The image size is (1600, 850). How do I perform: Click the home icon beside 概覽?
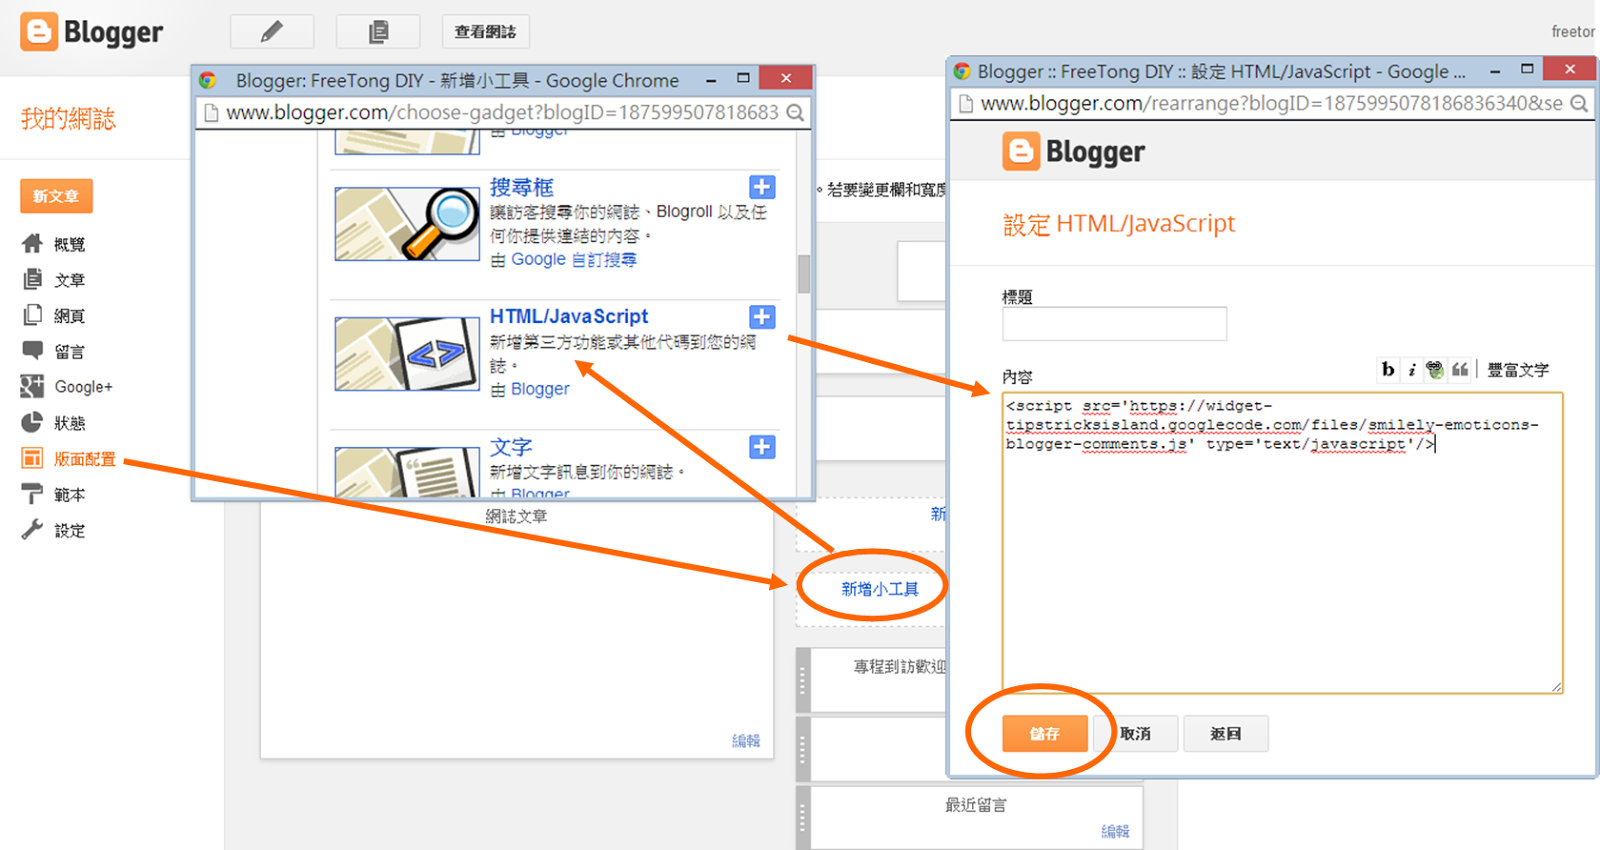(32, 243)
